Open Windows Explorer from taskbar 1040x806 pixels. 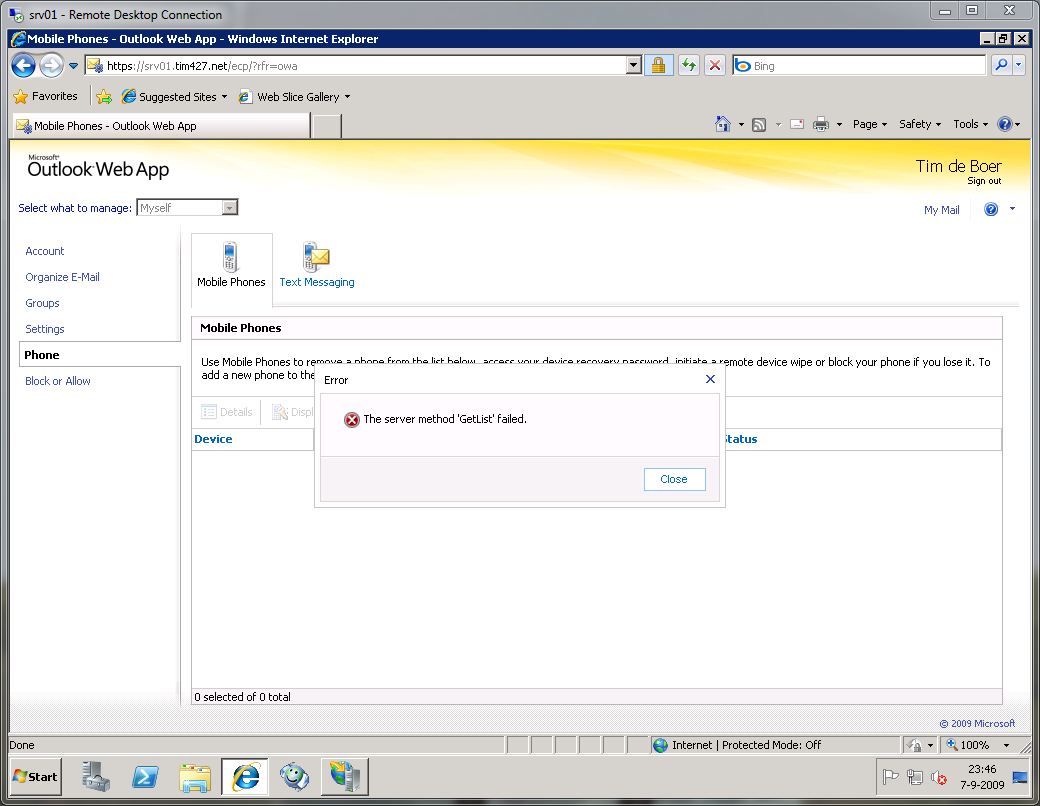coord(195,776)
